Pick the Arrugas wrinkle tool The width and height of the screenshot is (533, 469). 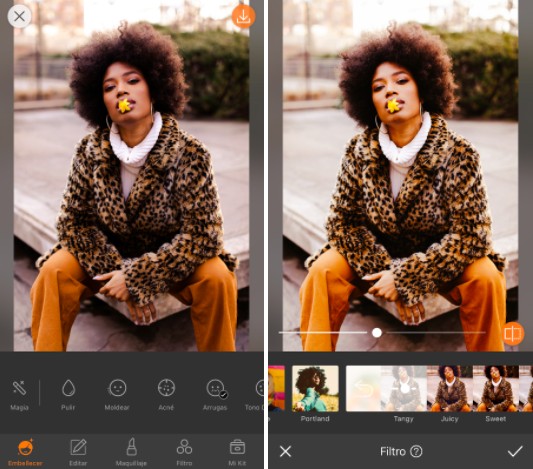pyautogui.click(x=215, y=395)
